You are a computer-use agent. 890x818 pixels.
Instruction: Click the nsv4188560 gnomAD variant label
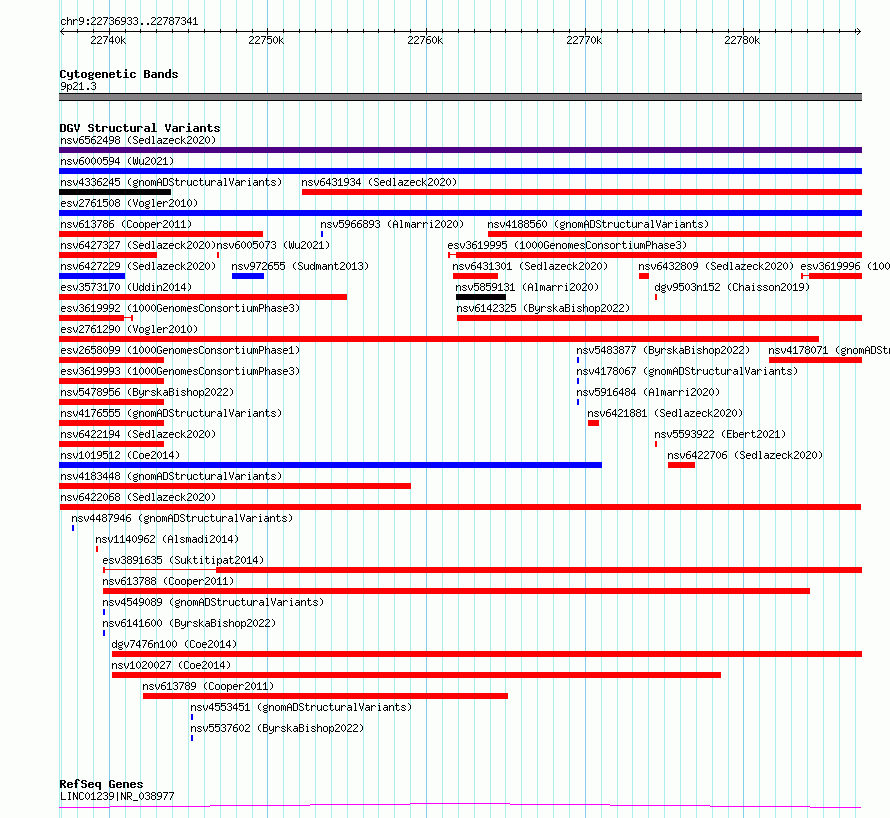598,224
